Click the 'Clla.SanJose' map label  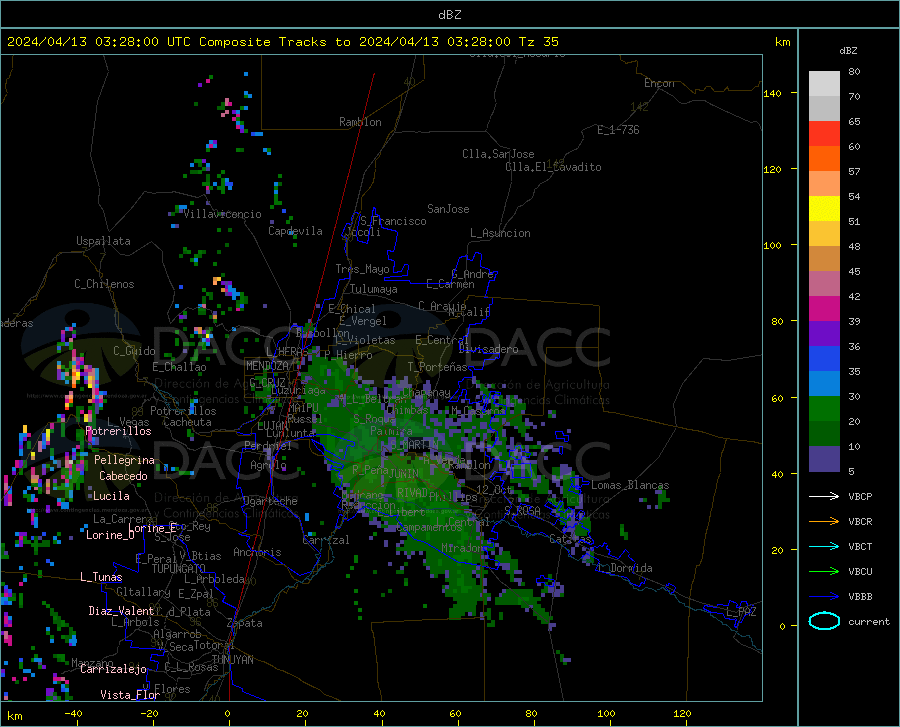tap(498, 154)
